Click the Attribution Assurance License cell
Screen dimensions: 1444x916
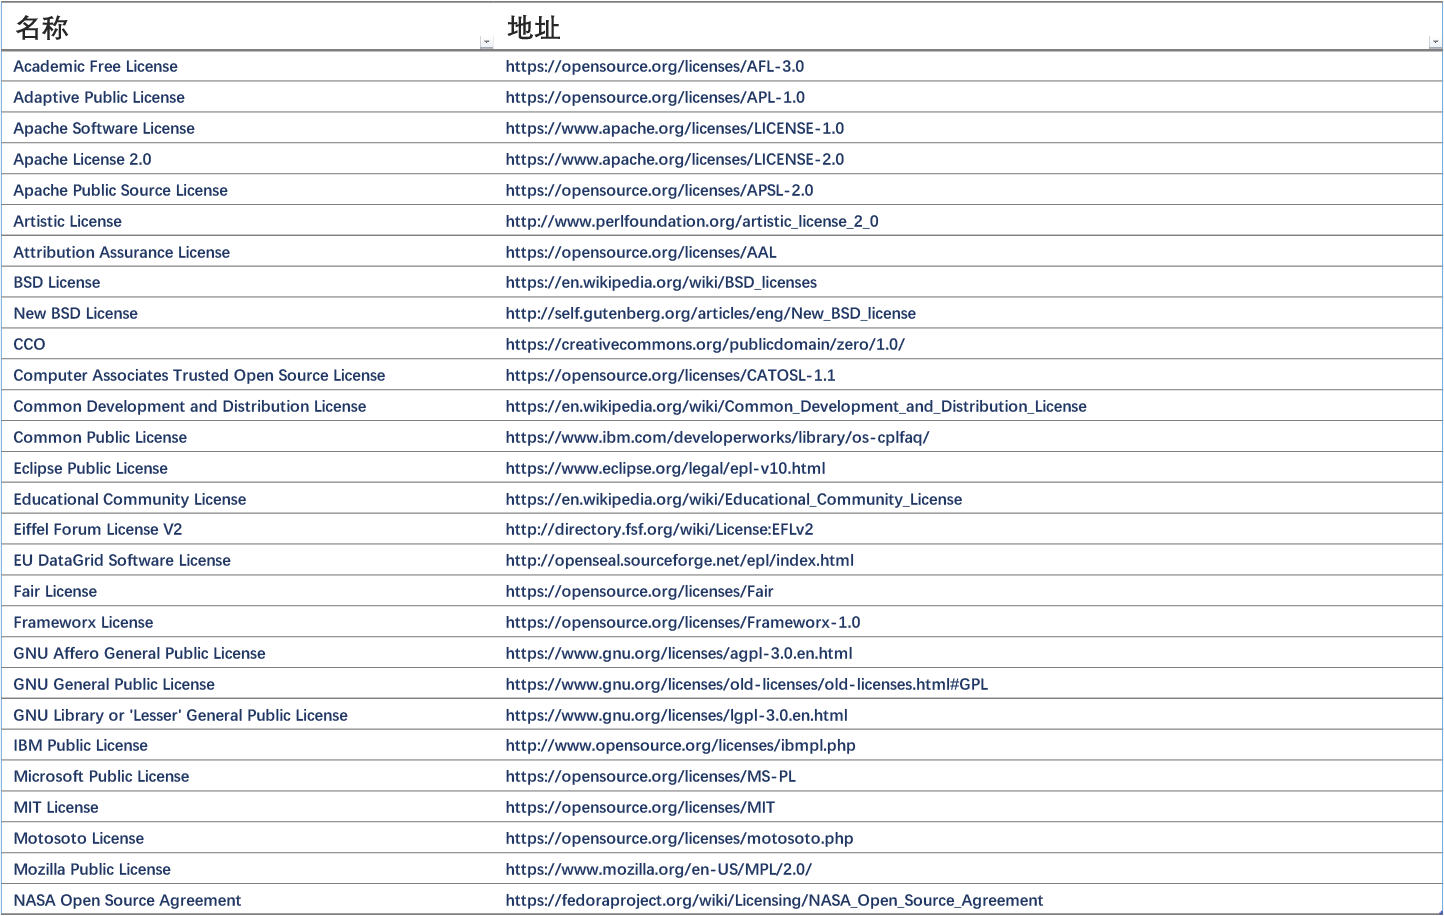pos(122,252)
